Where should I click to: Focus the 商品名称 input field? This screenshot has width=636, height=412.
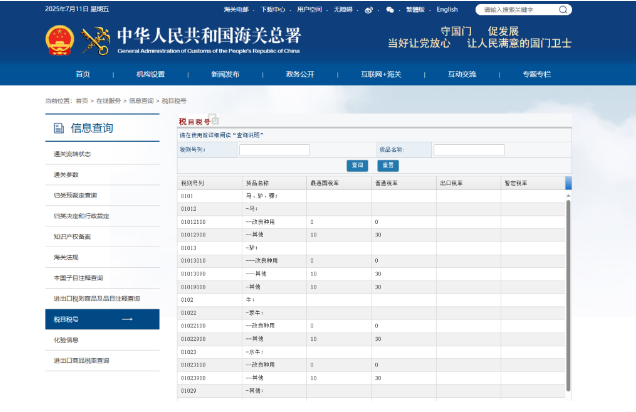click(469, 150)
